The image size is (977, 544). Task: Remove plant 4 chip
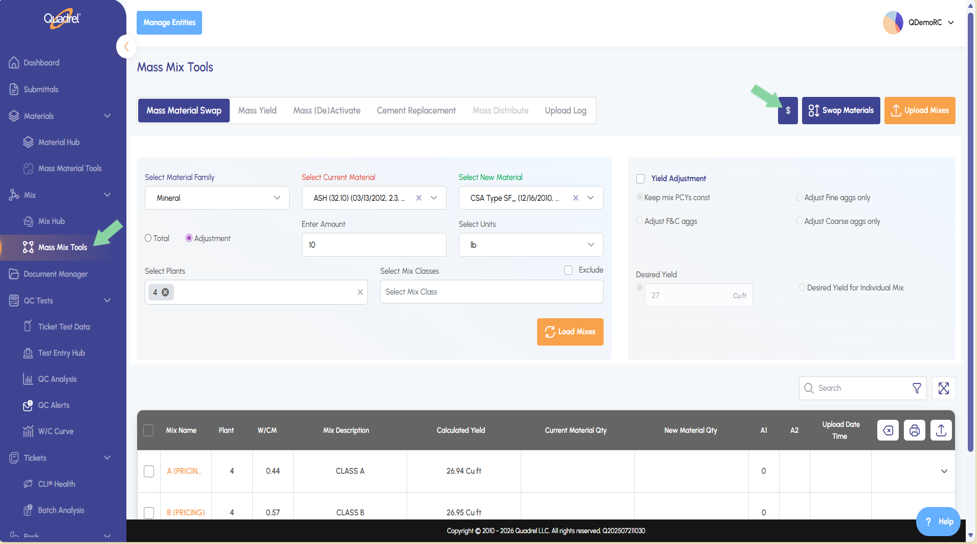click(165, 292)
